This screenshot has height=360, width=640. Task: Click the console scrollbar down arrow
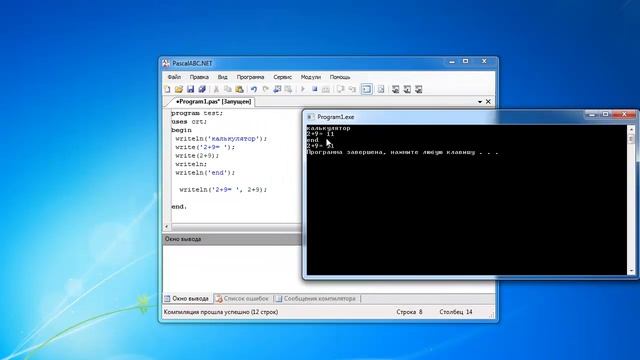631,271
